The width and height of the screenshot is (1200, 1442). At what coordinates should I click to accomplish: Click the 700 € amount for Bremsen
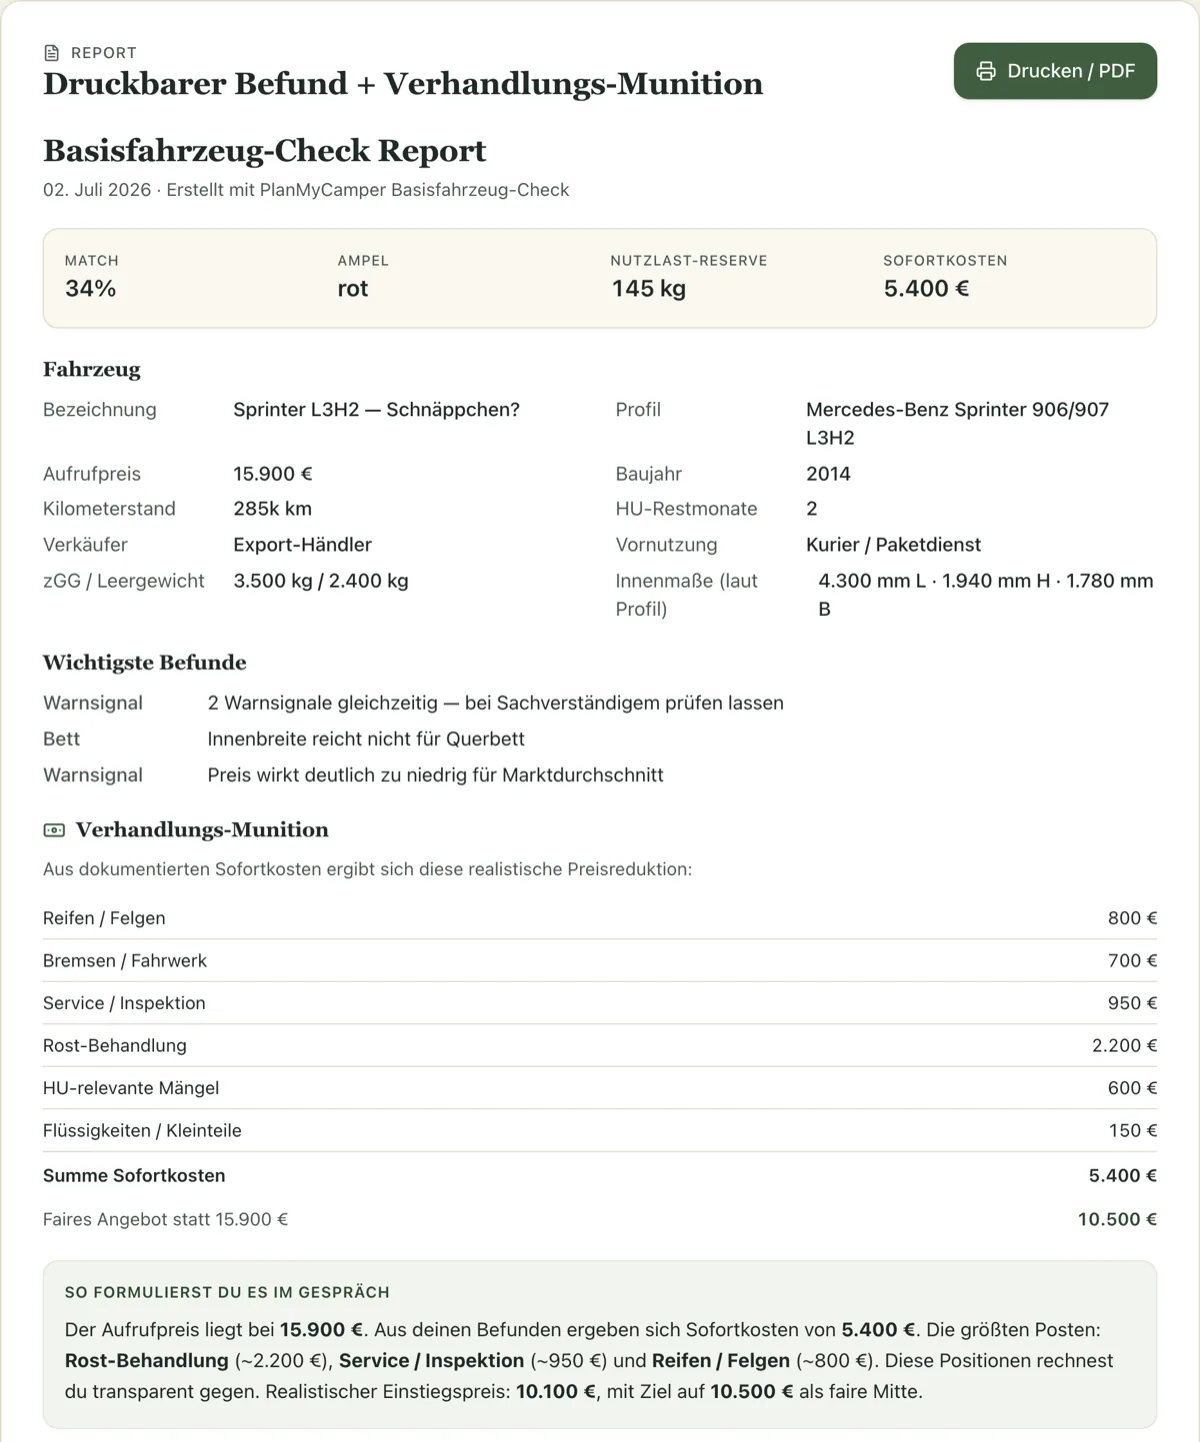click(x=1132, y=961)
